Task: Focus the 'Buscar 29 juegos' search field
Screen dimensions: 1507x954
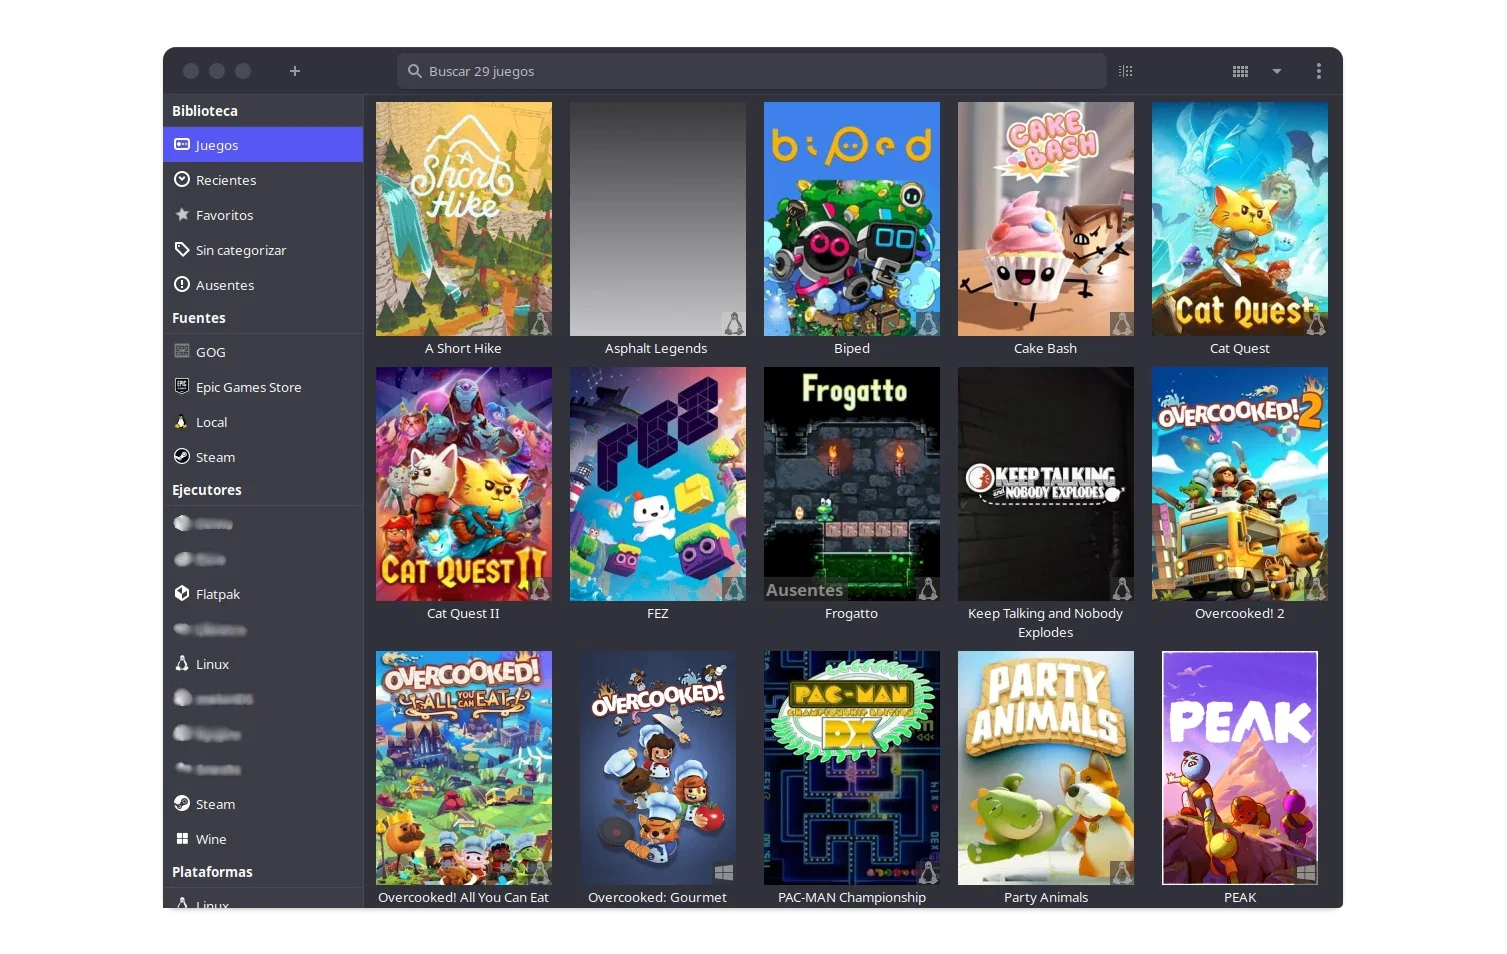Action: point(751,71)
